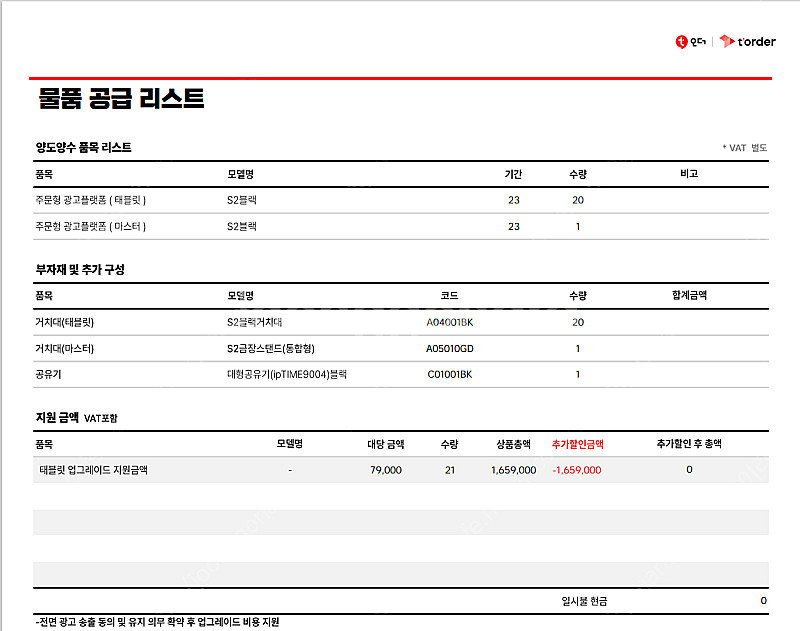Click the red 추가할인금액 column header

tap(577, 444)
